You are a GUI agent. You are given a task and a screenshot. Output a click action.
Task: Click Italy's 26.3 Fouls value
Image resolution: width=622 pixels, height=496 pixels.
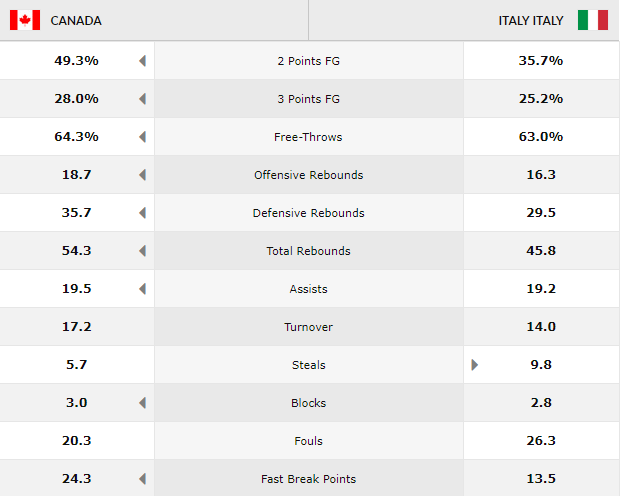click(541, 441)
